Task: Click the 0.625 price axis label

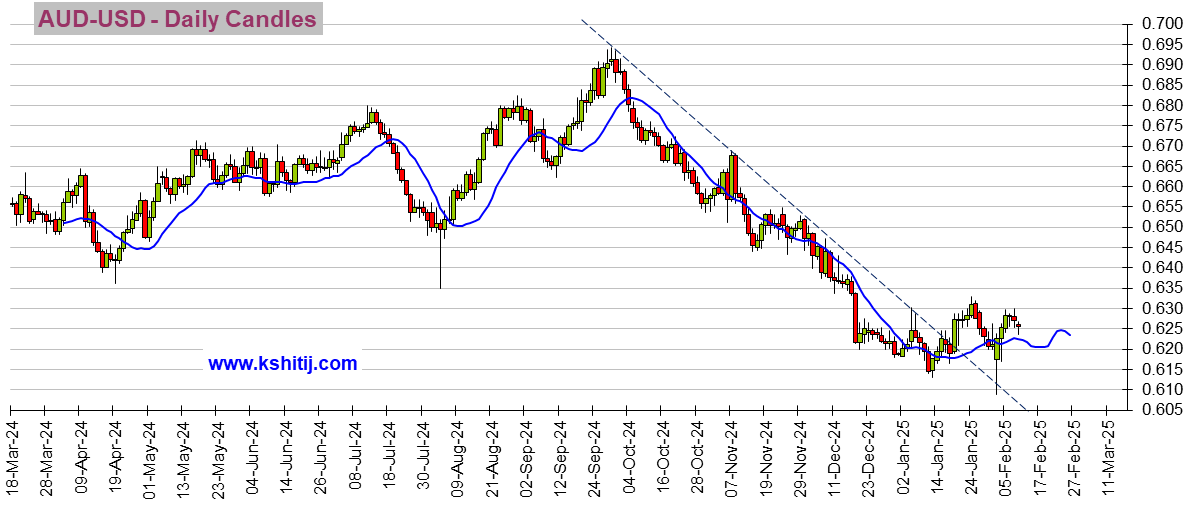Action: pos(1157,328)
